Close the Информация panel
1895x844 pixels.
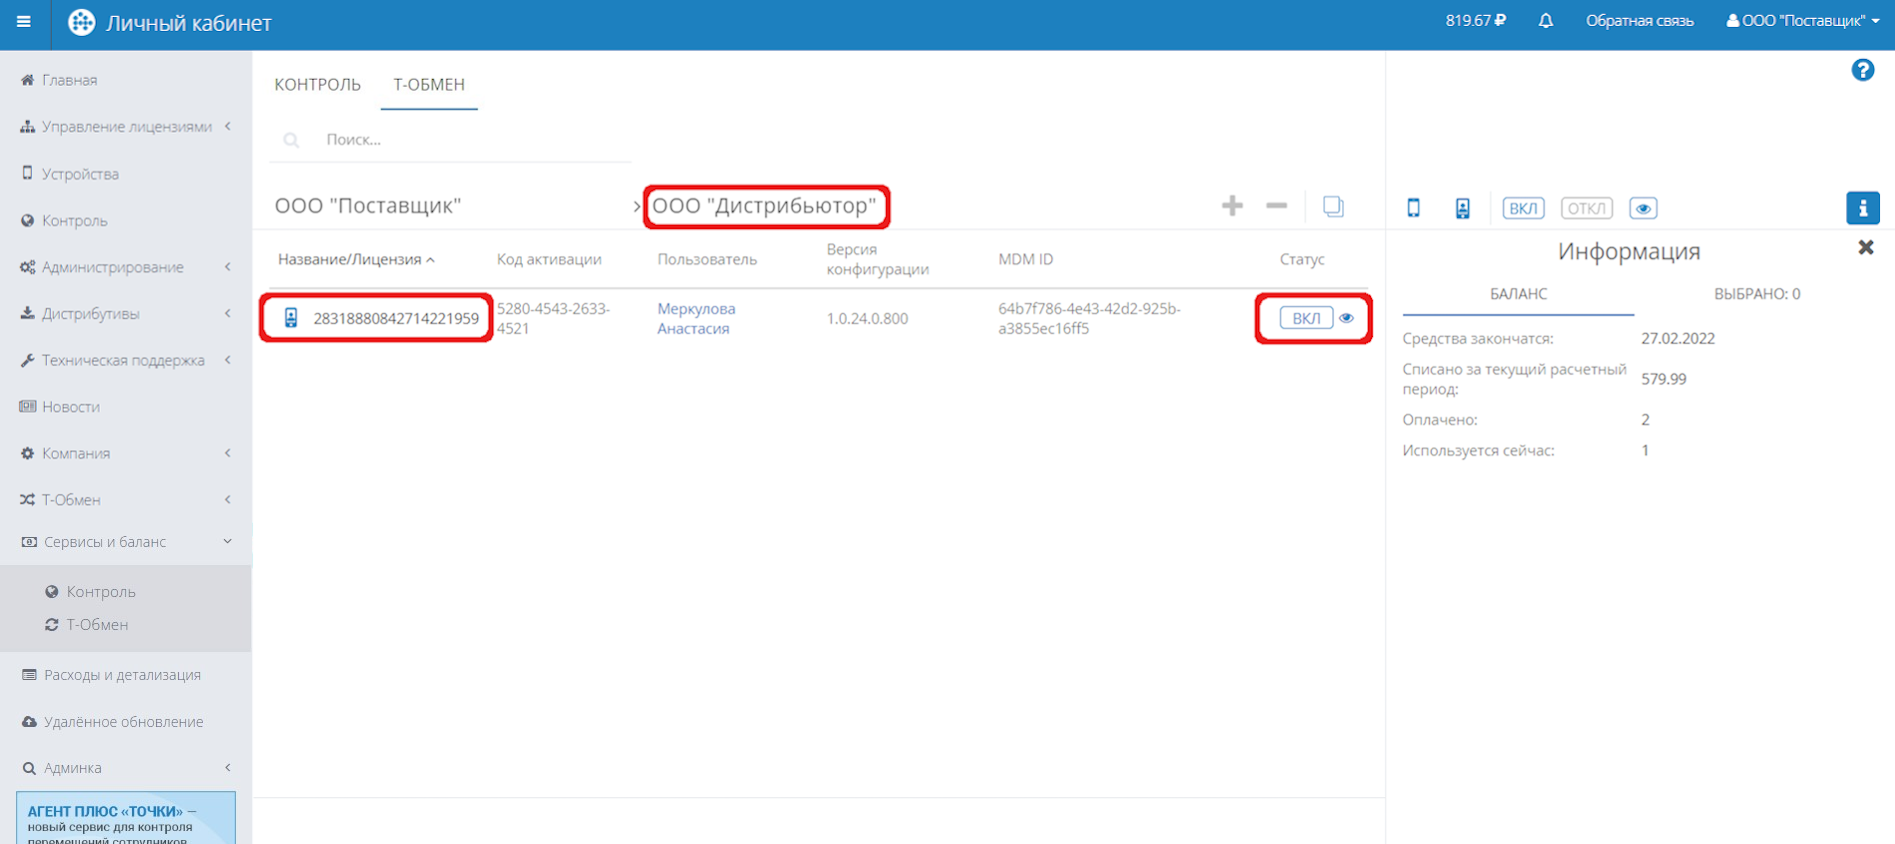1865,247
